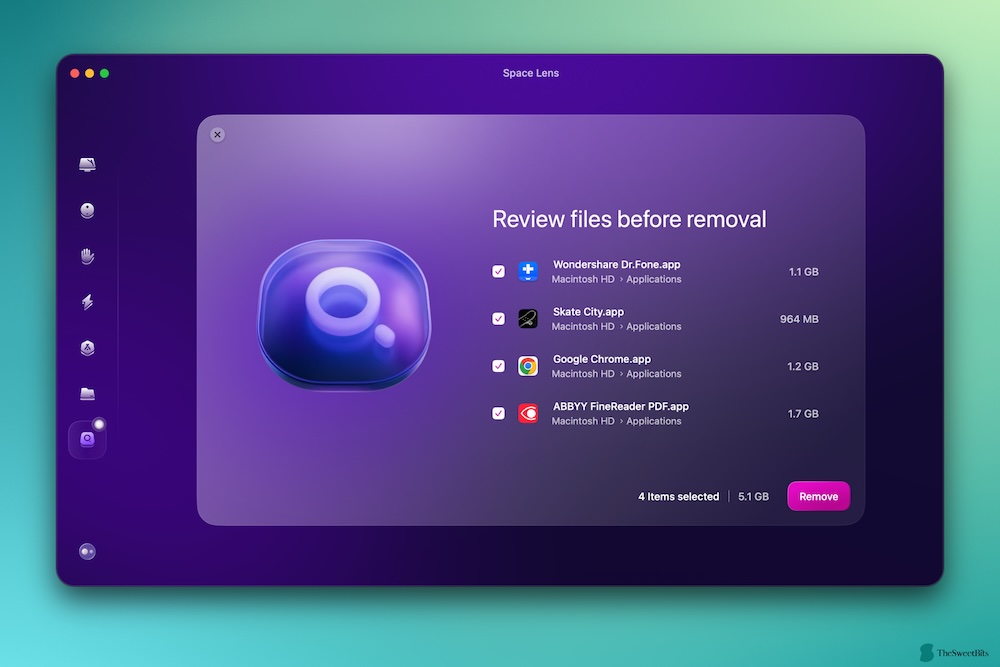Open the Performance lightning bolt icon
The height and width of the screenshot is (667, 1000).
[x=87, y=302]
